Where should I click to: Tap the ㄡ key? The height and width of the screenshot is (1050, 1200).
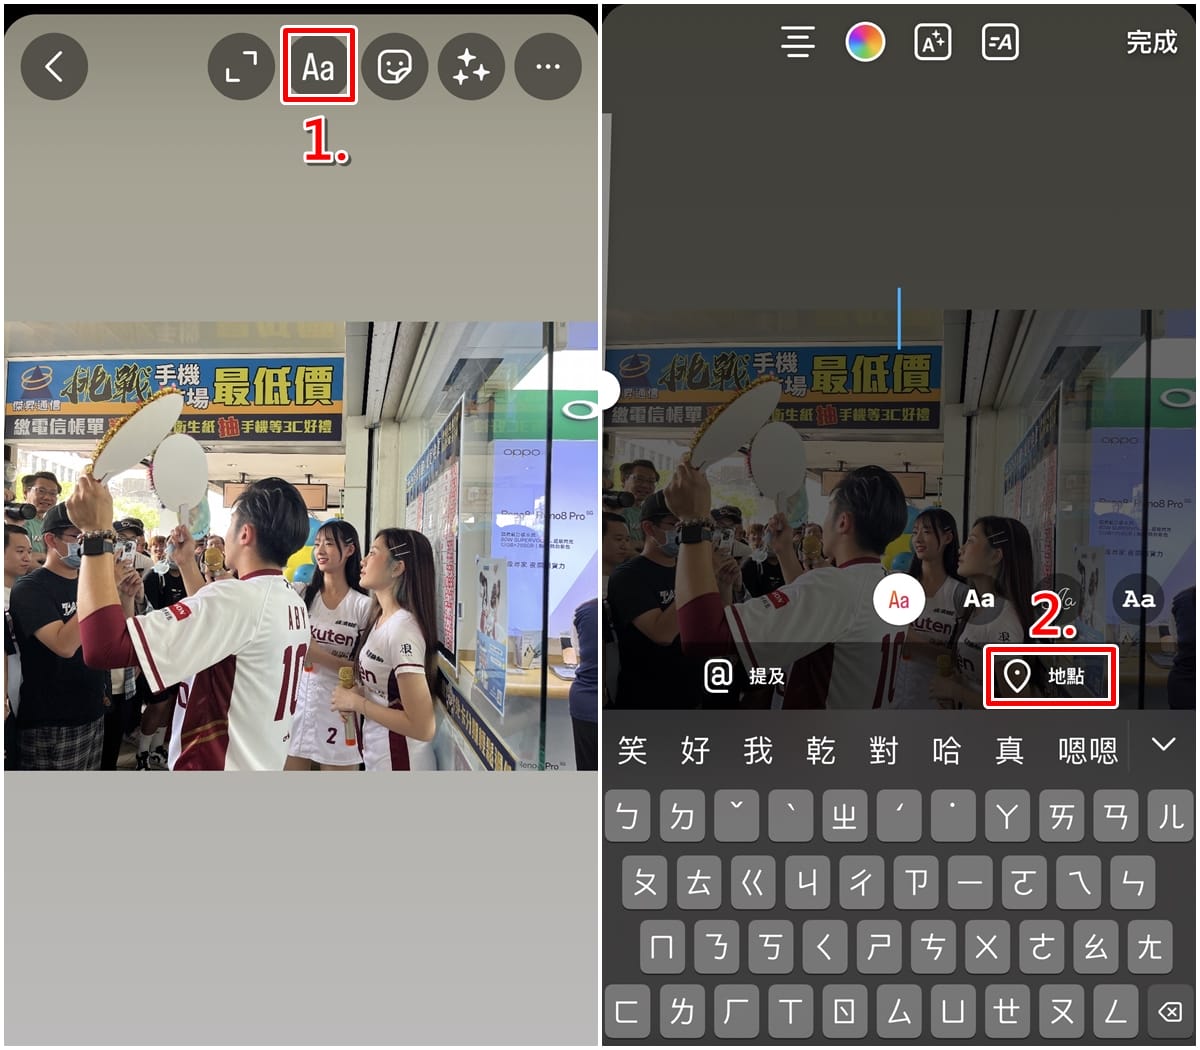coord(1062,1012)
